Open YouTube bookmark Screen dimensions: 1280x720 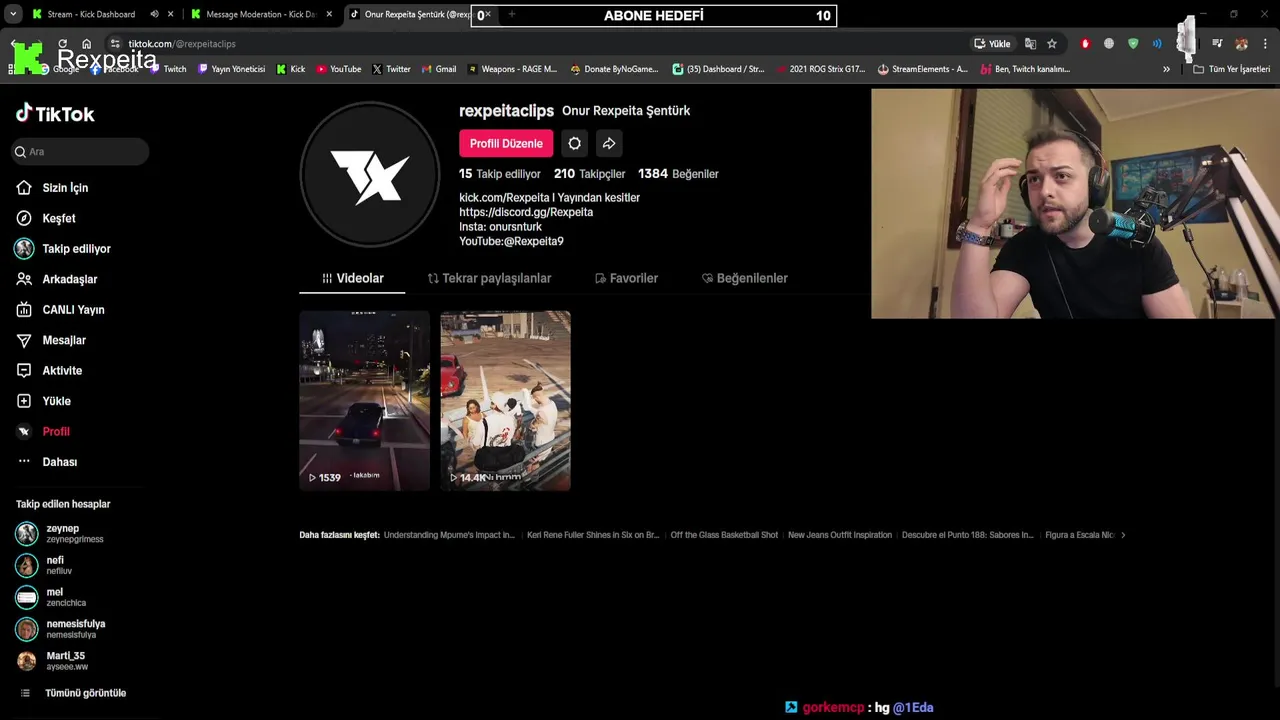339,69
